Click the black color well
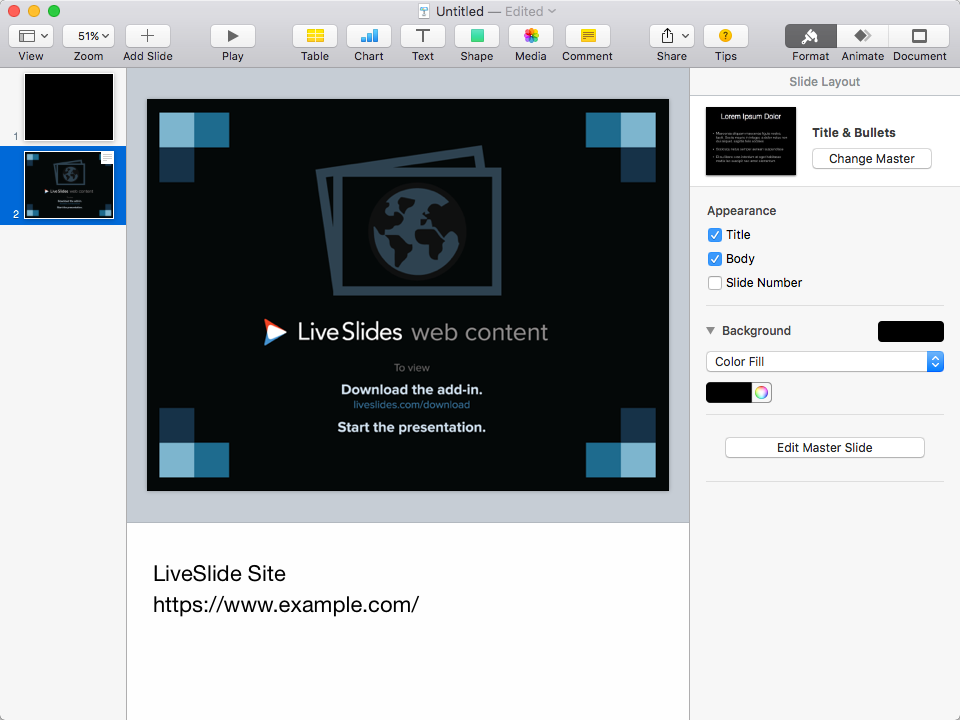The width and height of the screenshot is (960, 720). click(729, 392)
